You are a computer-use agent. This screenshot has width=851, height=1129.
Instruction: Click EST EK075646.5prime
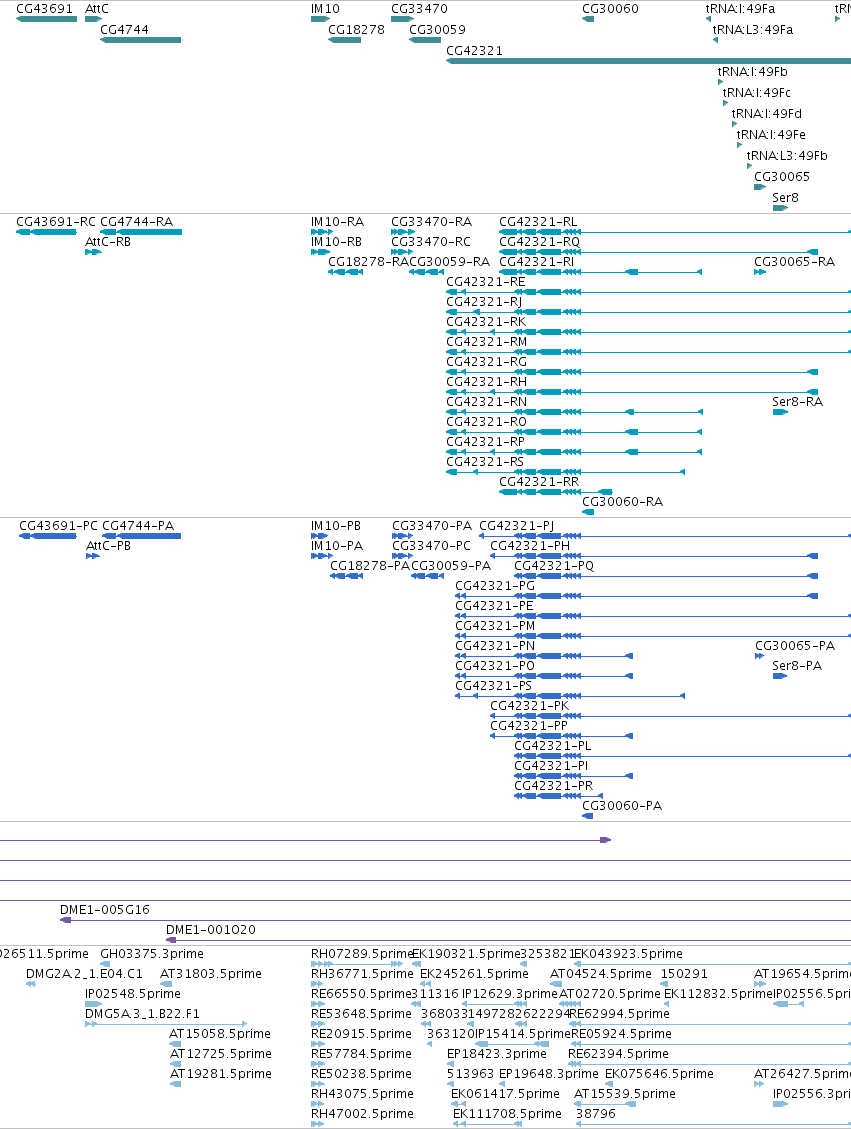tap(610, 1084)
